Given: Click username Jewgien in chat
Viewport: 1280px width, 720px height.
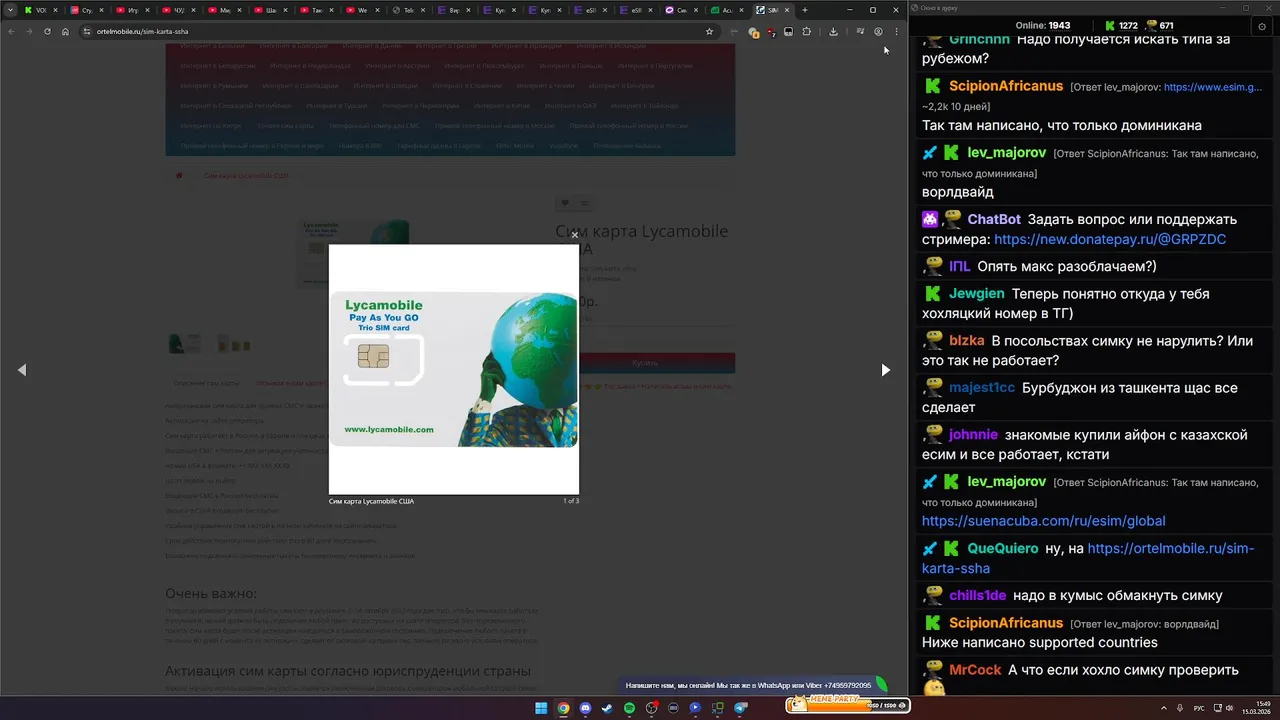Looking at the screenshot, I should pos(977,294).
